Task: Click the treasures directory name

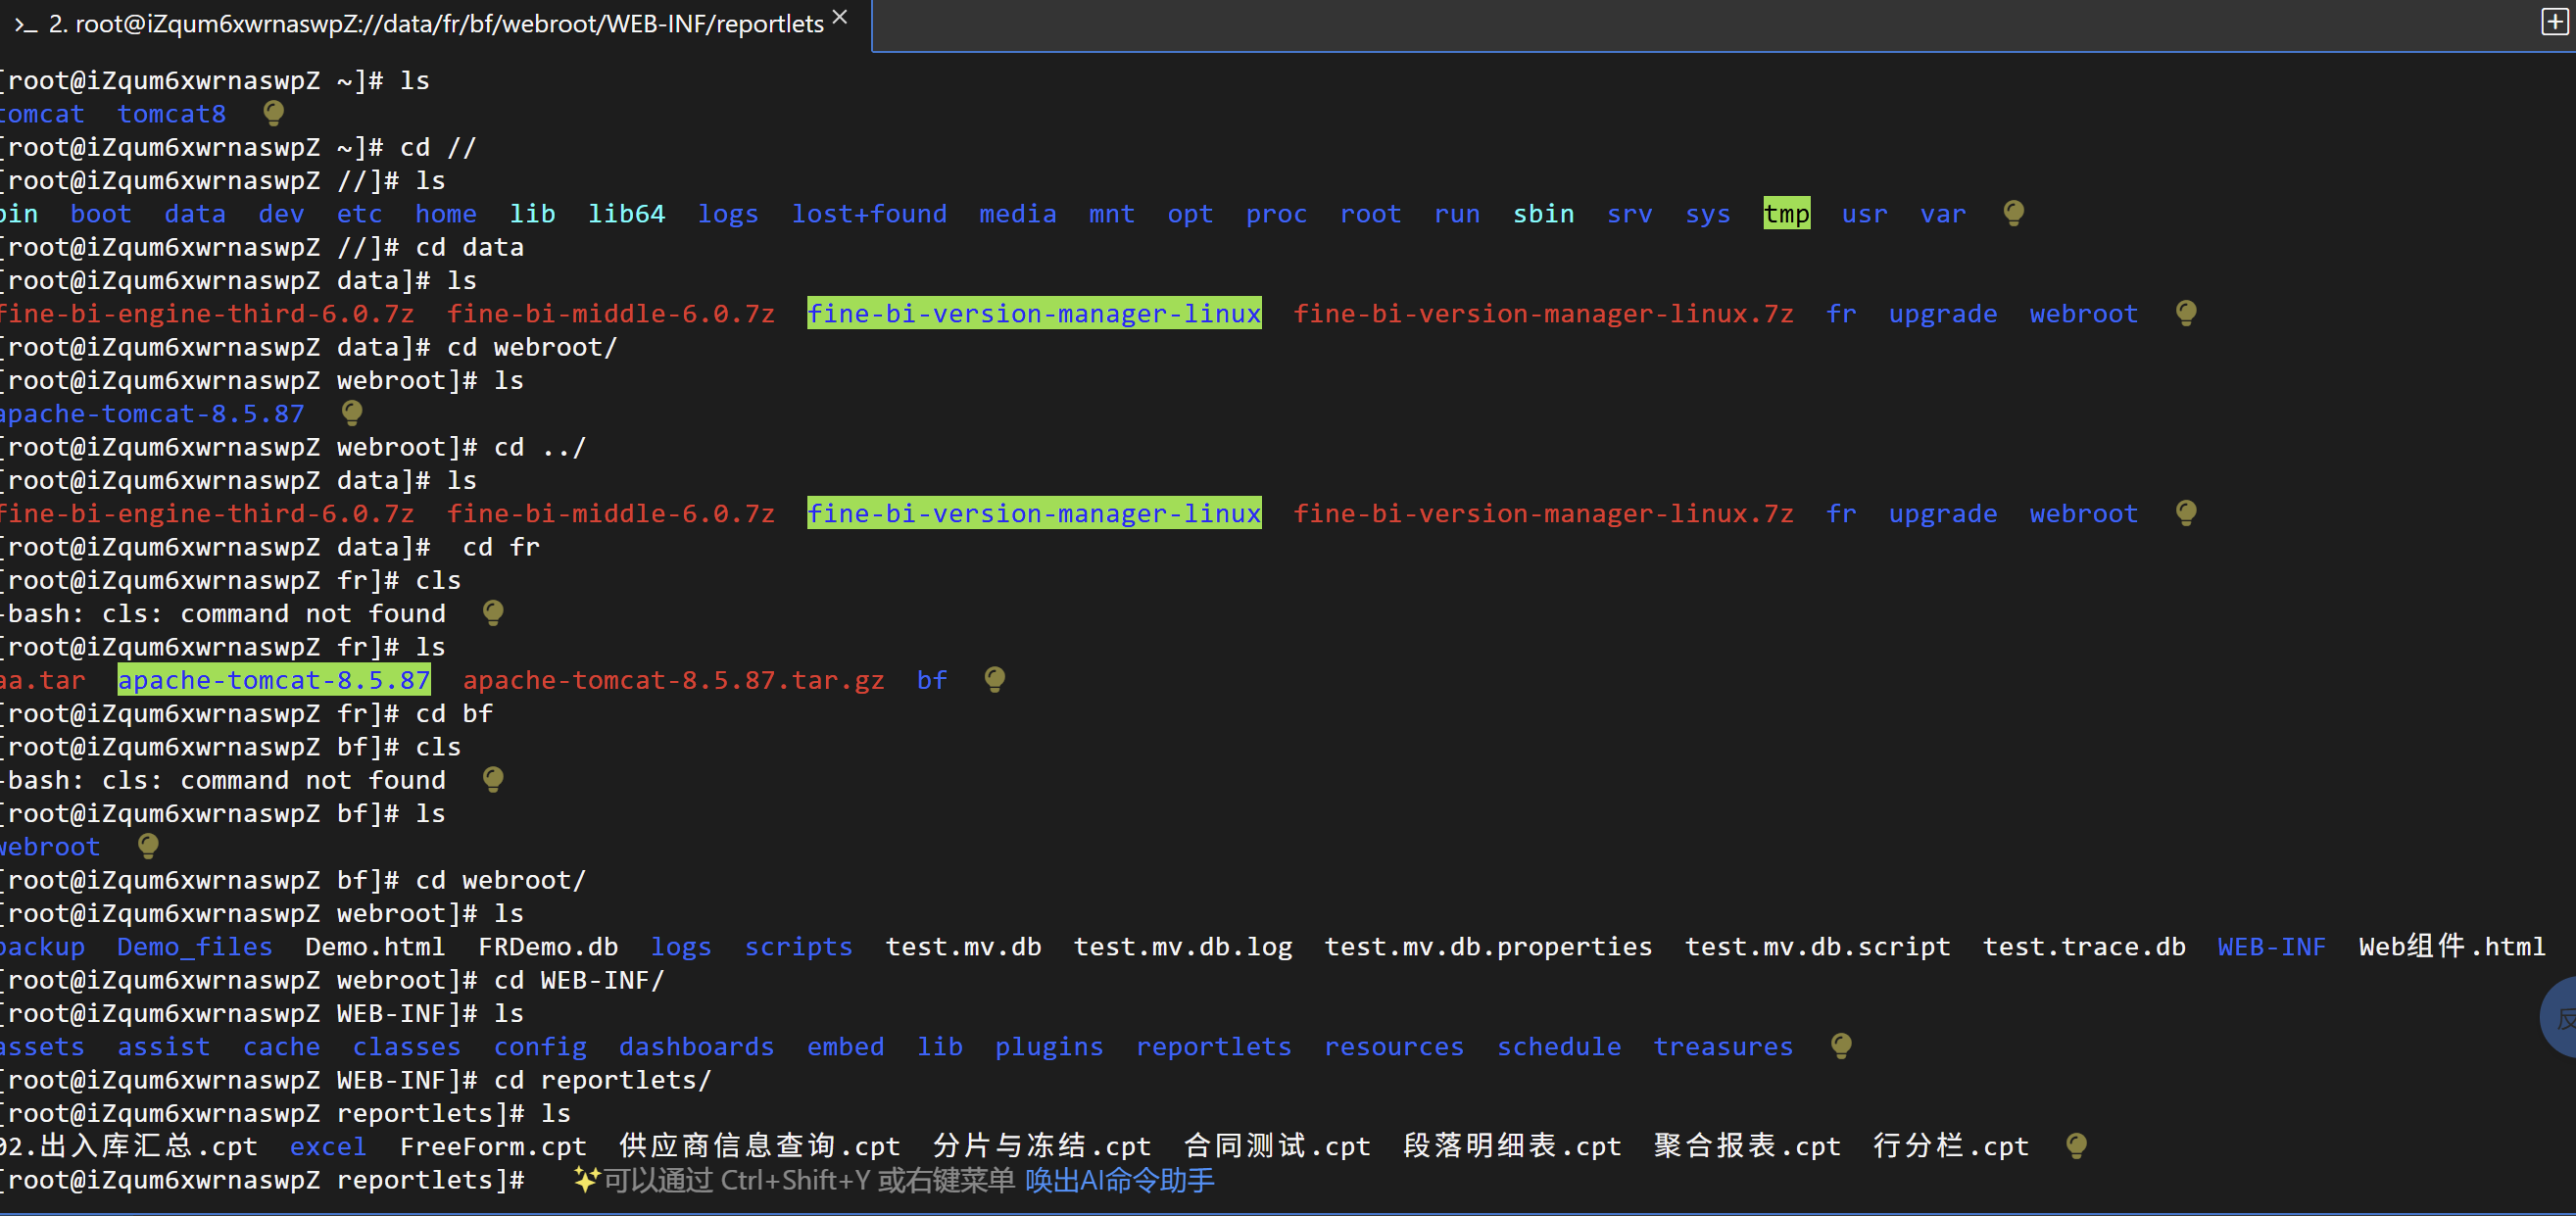Action: 1723,1047
